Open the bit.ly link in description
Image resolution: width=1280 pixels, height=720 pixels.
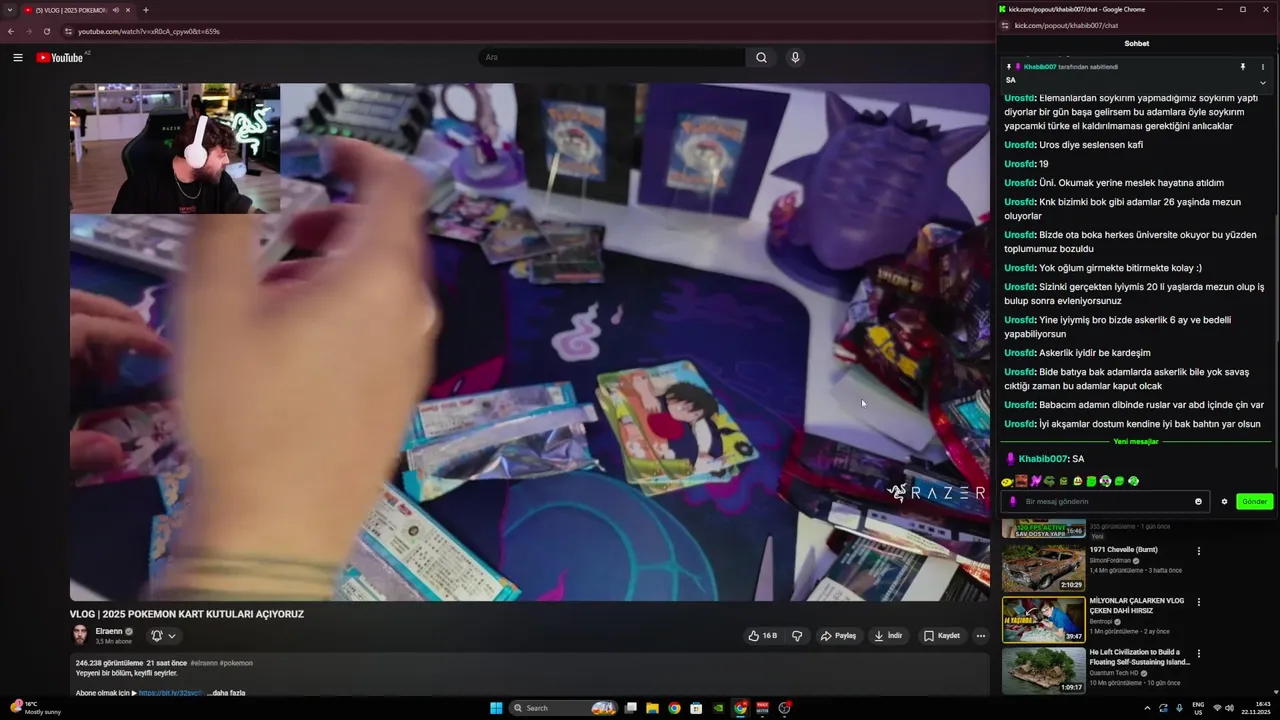point(171,692)
